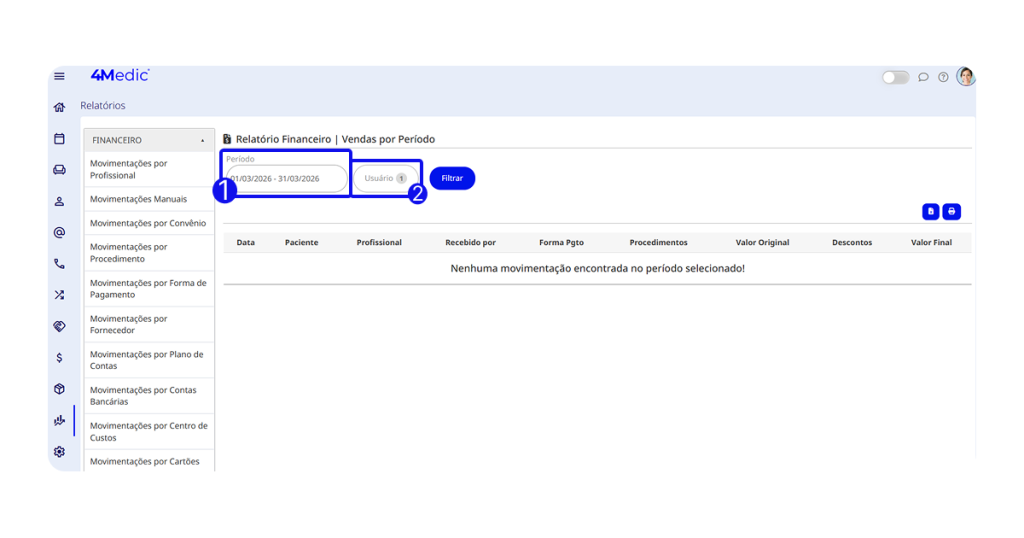Open the calendar icon in sidebar
Image resolution: width=1024 pixels, height=538 pixels.
pos(59,139)
